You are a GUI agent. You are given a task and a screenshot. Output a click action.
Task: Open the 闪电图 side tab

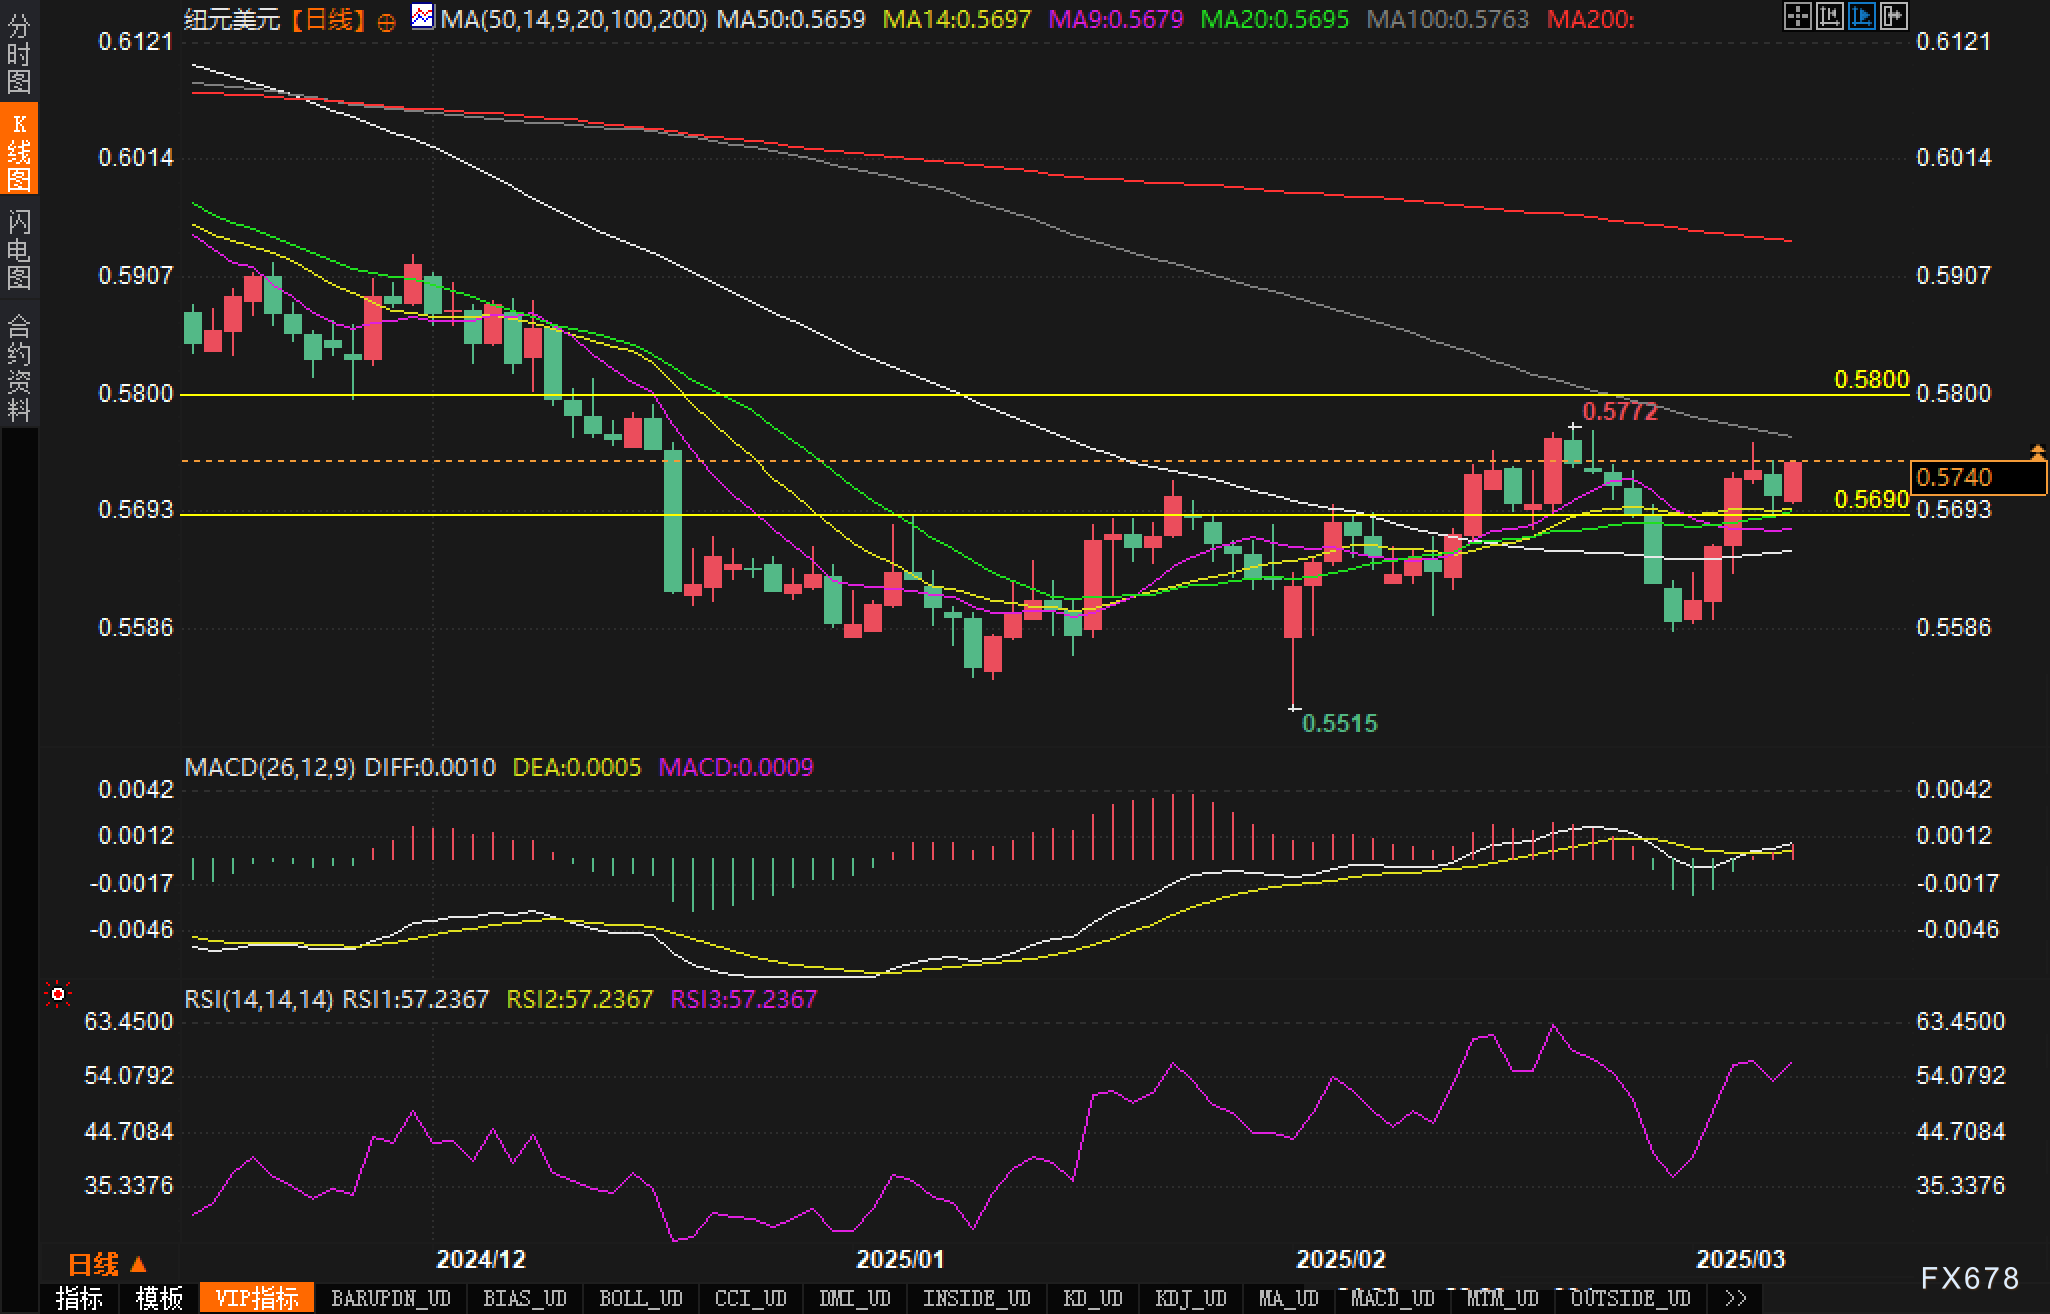19,249
